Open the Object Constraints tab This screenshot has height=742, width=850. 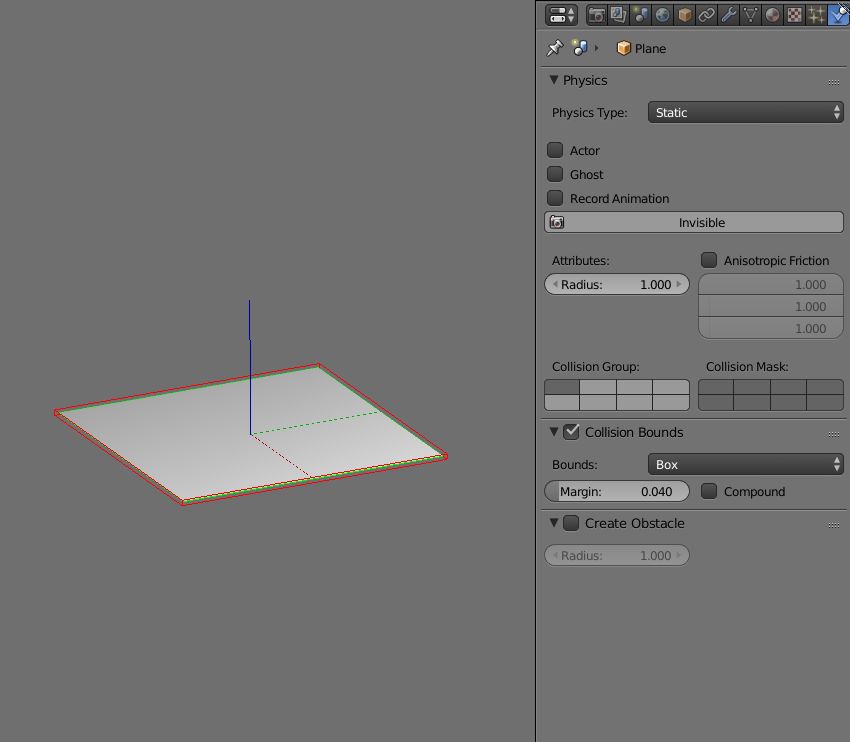pos(706,15)
